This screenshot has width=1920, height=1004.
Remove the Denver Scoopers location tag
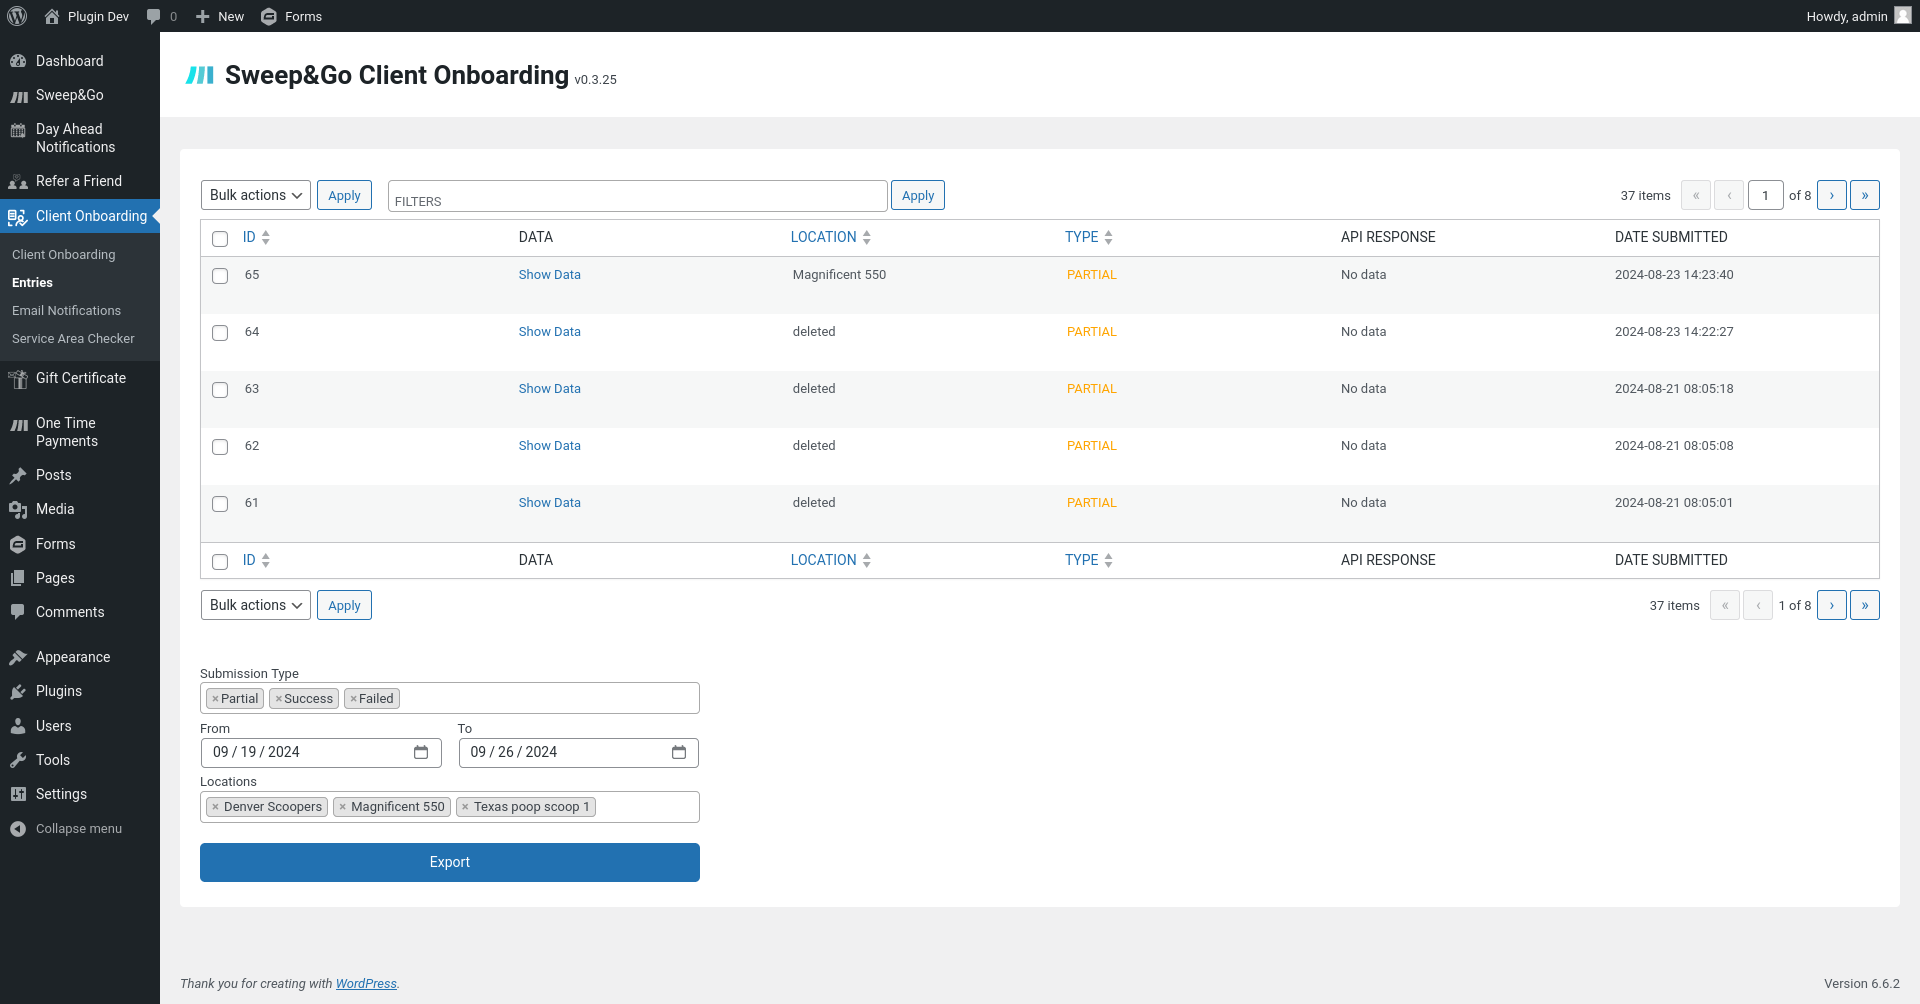point(215,807)
